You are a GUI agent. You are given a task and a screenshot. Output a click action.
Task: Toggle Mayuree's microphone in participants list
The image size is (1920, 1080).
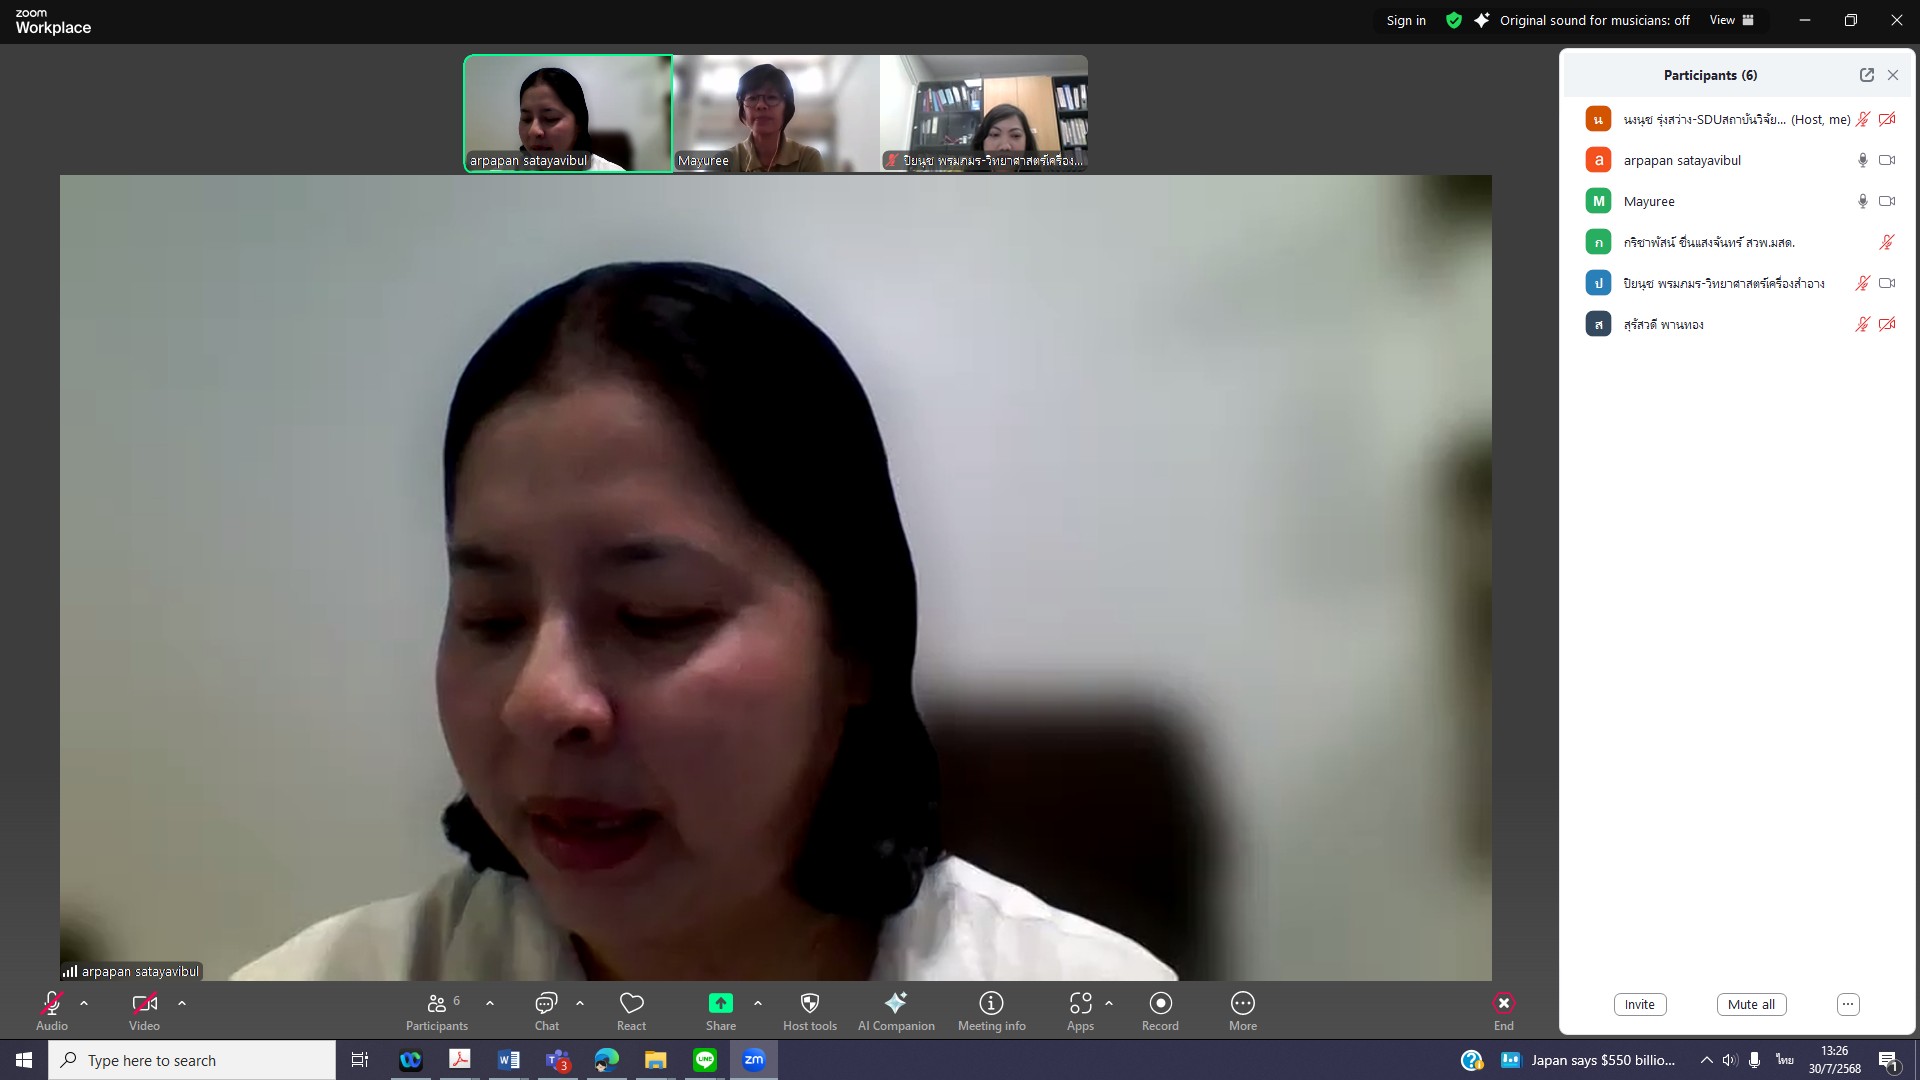click(1862, 201)
